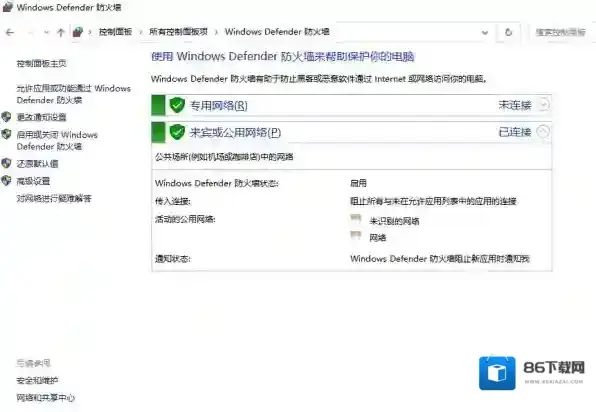Expand the address bar history dropdown
The image size is (596, 412).
click(x=485, y=33)
